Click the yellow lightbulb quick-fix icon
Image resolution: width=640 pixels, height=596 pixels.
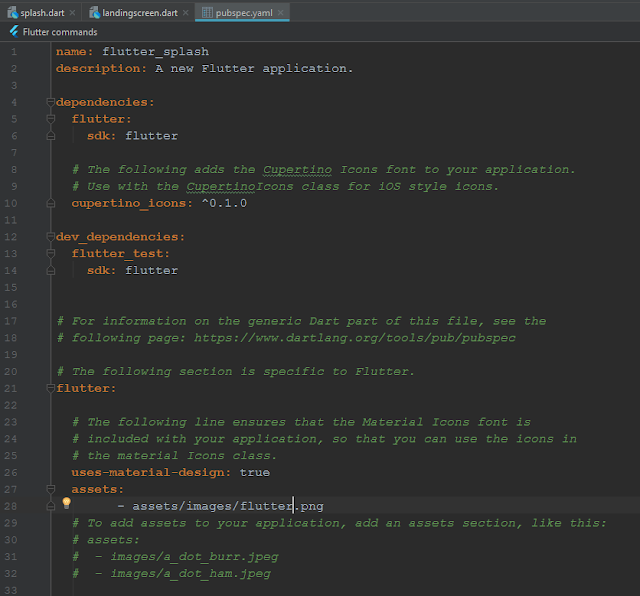67,503
